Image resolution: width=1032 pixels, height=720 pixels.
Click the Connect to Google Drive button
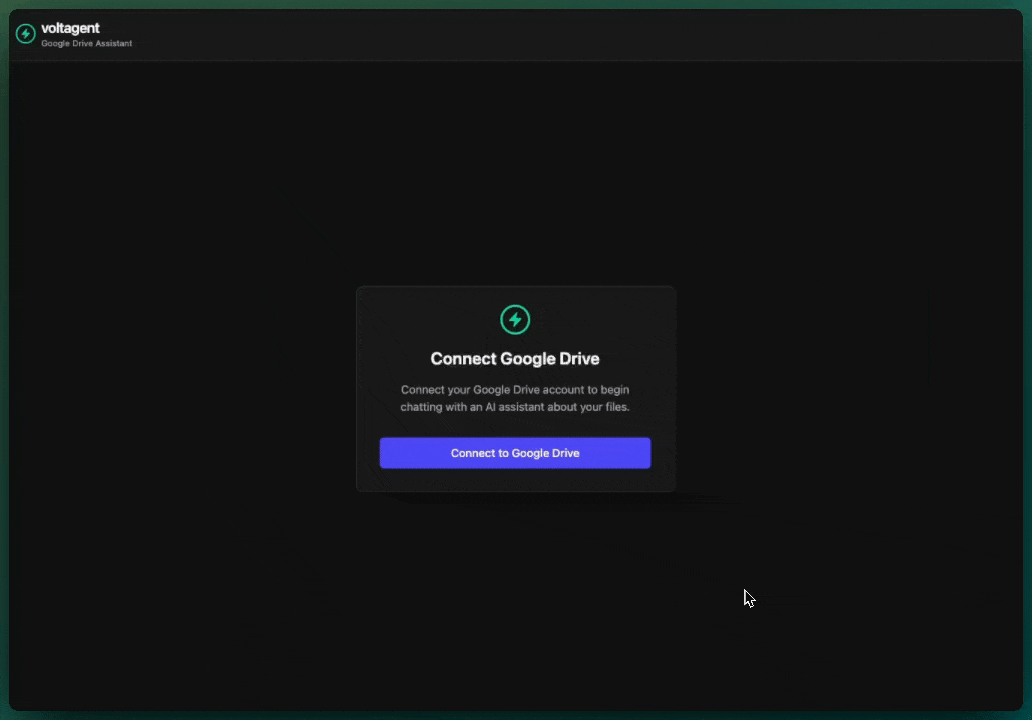pos(515,453)
